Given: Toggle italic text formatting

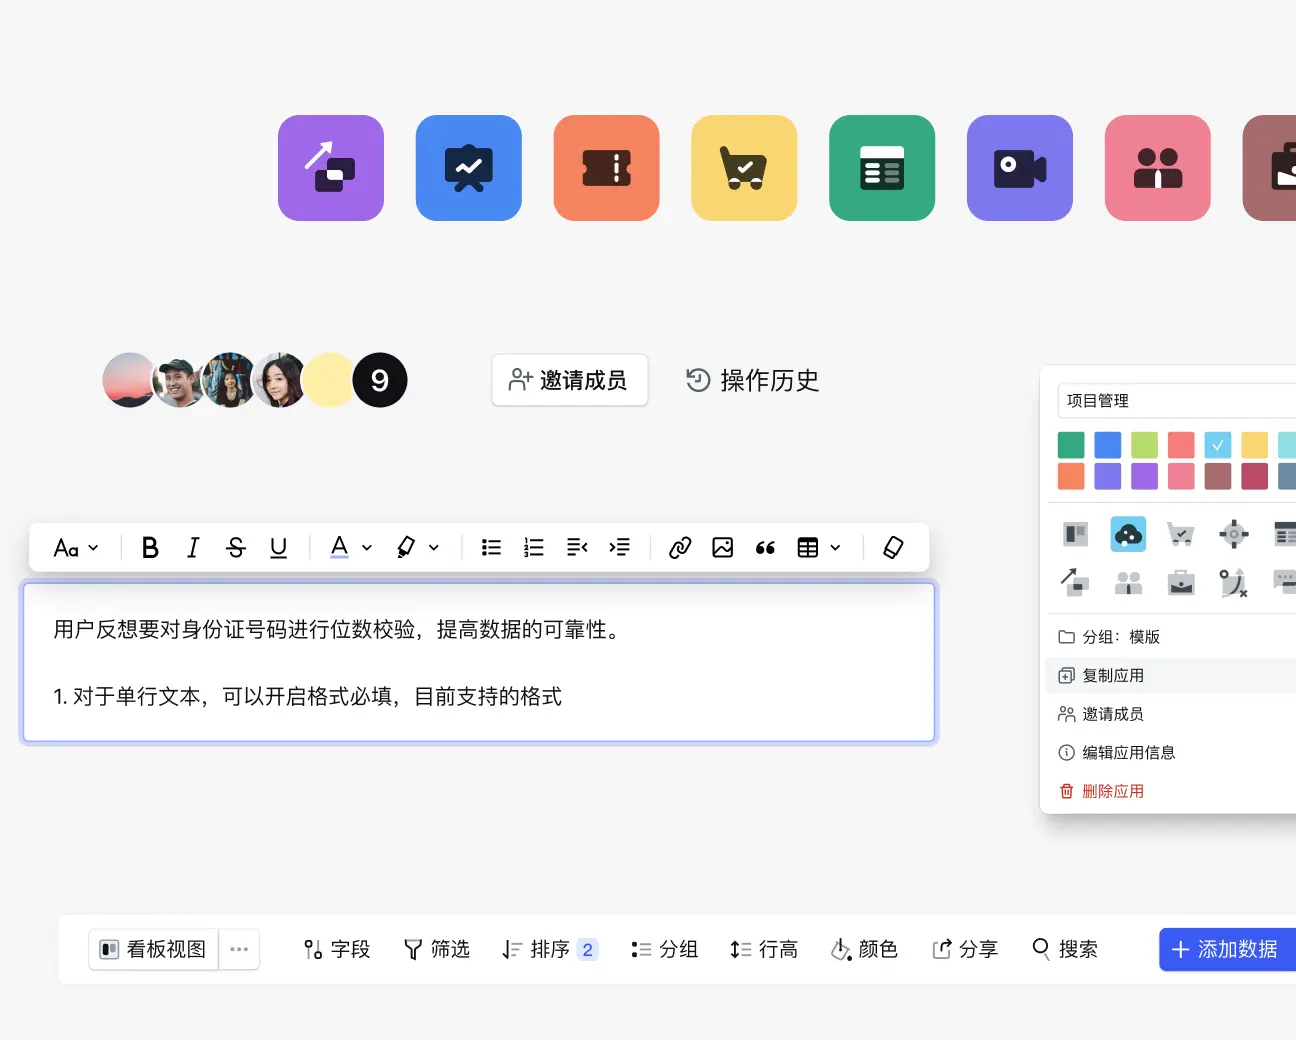Looking at the screenshot, I should (x=193, y=548).
